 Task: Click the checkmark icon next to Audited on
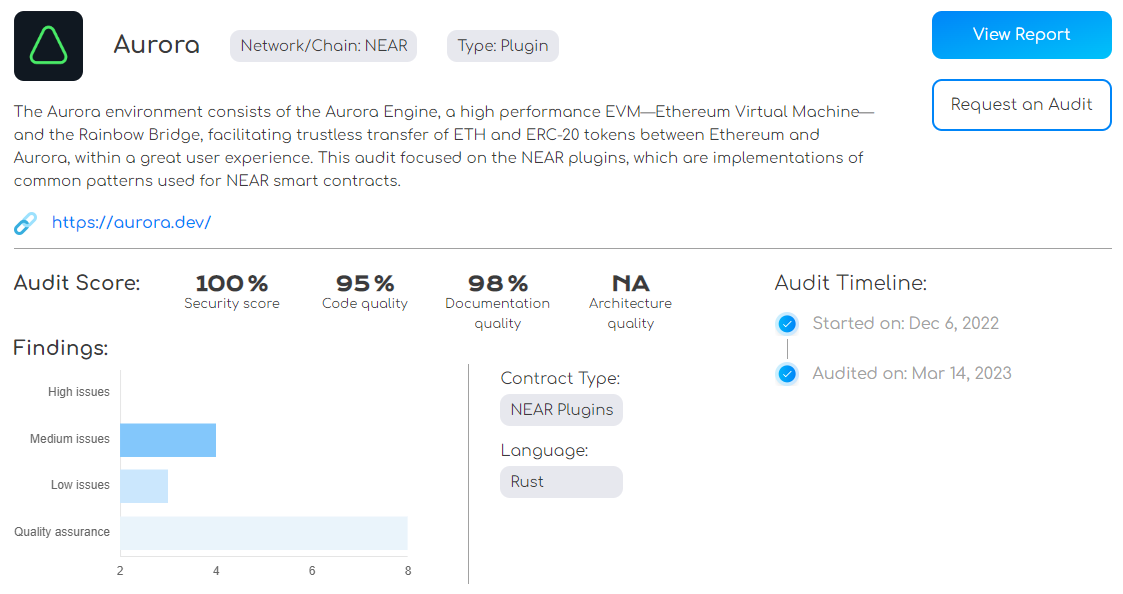(x=787, y=373)
